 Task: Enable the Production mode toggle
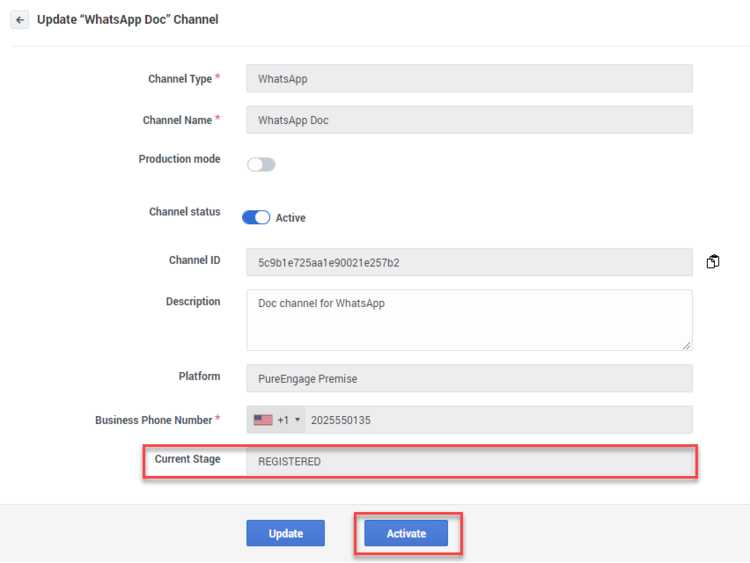pos(261,164)
